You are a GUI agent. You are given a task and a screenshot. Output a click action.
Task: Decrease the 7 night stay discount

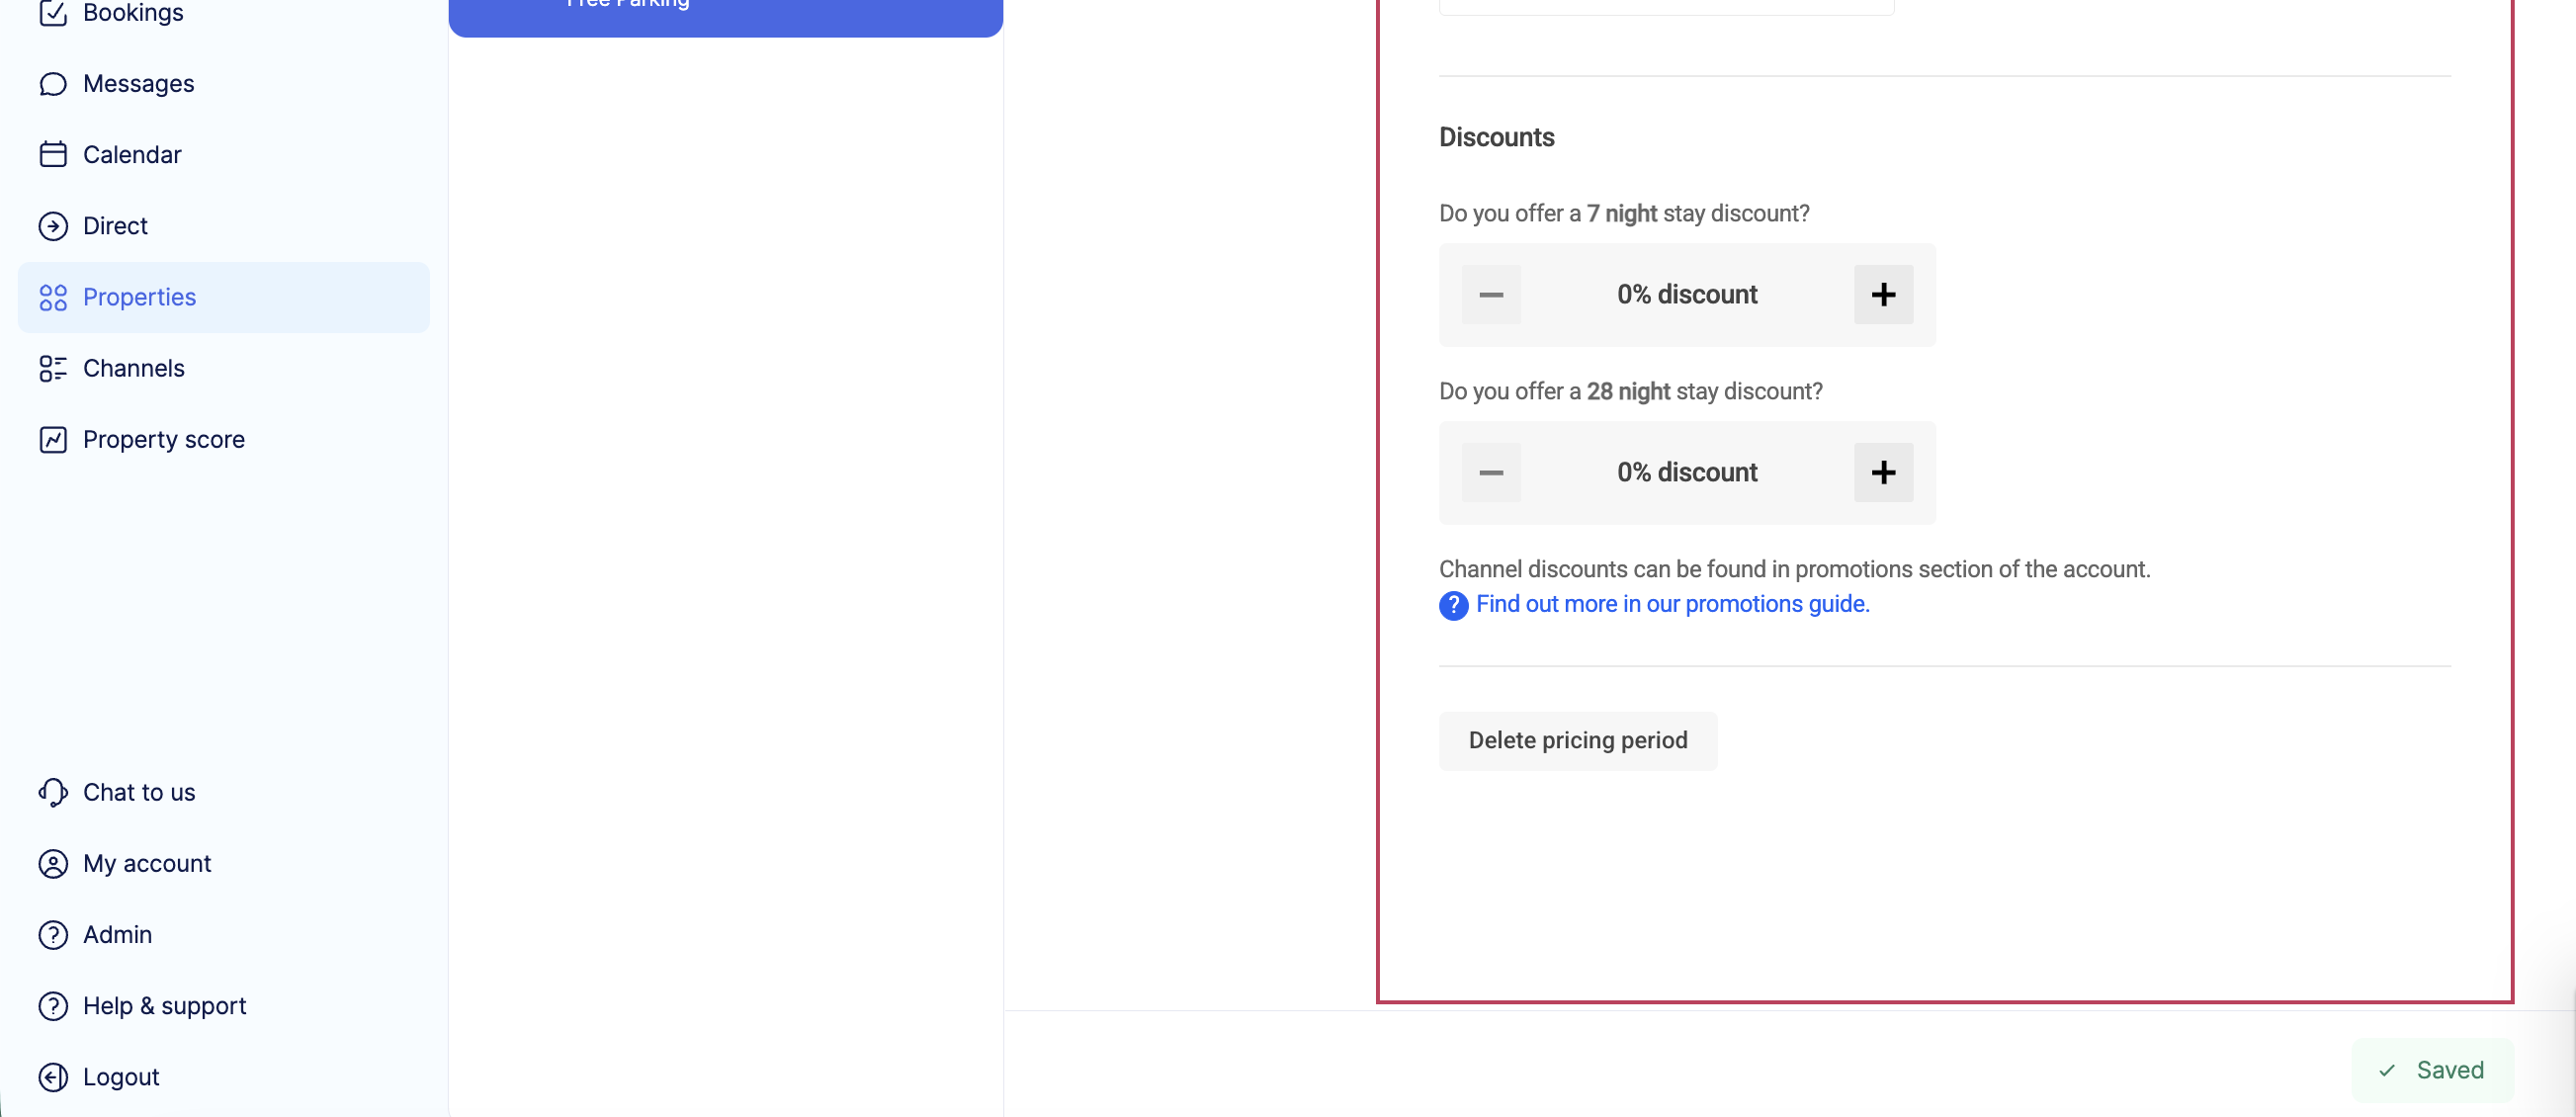point(1490,294)
